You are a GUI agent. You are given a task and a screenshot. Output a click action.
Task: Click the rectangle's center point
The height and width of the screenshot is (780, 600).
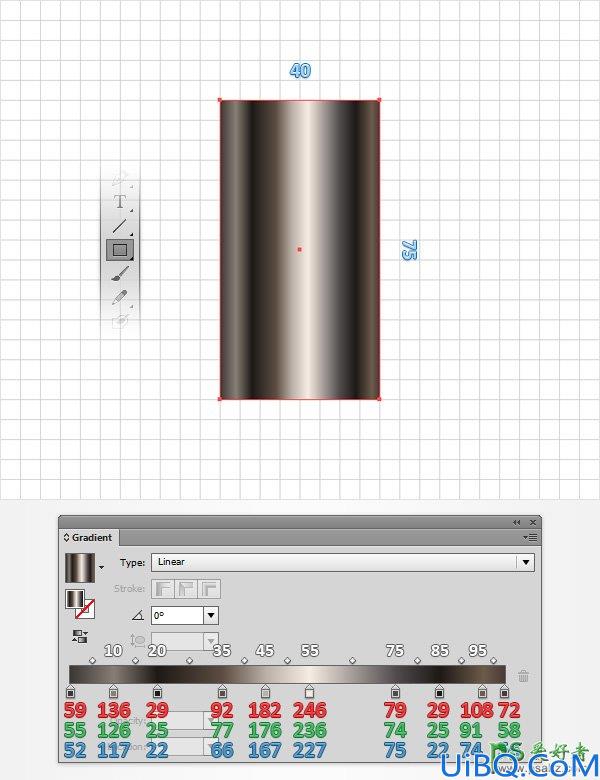pyautogui.click(x=300, y=249)
